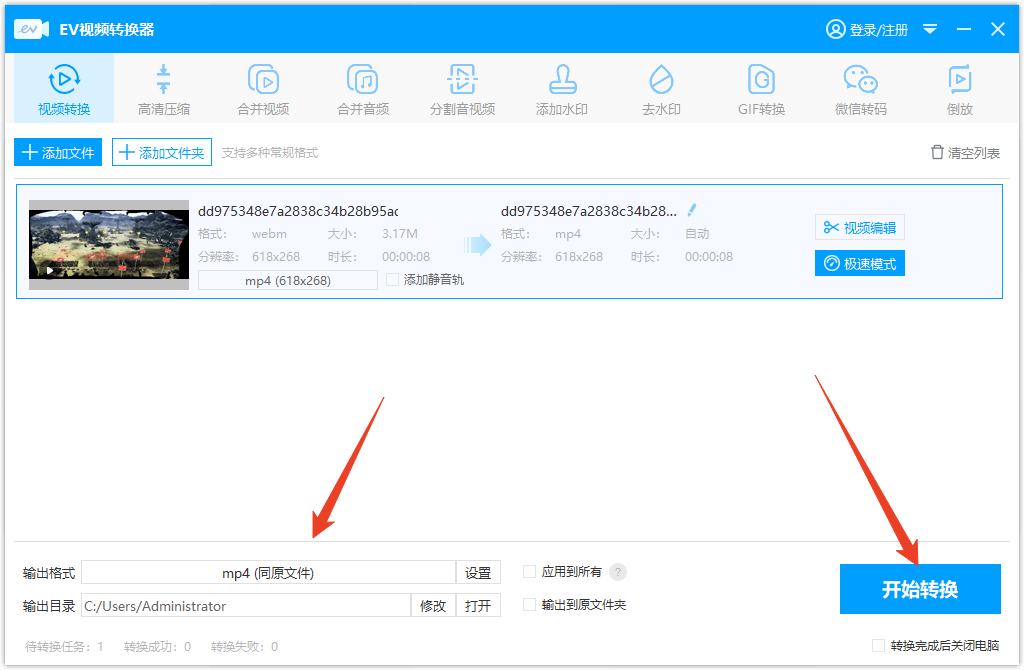Click 打开 to open output directory

click(478, 605)
